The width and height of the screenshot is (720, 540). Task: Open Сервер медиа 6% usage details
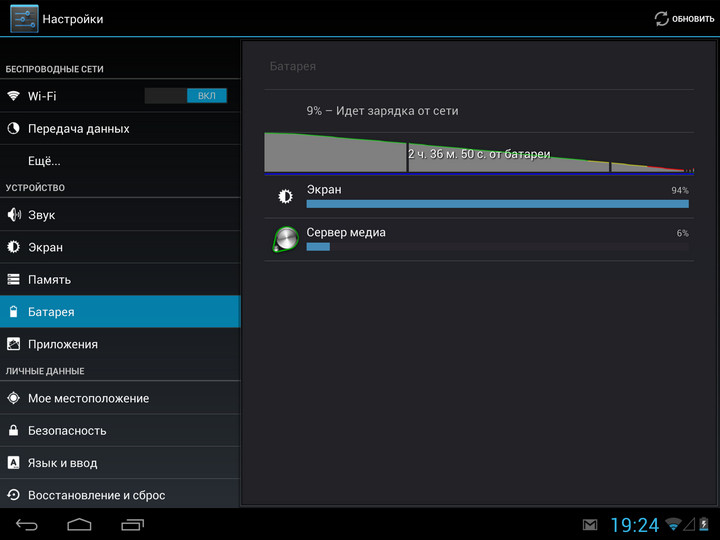tap(479, 239)
